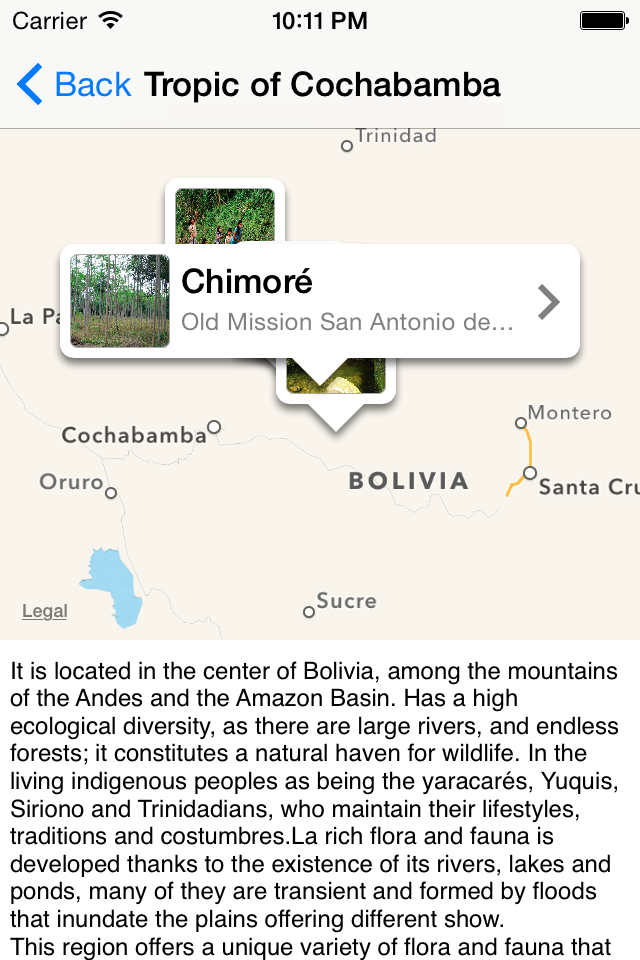Tap the Chimoré forest thumbnail in callout
Screen dimensions: 640x960
coord(120,301)
